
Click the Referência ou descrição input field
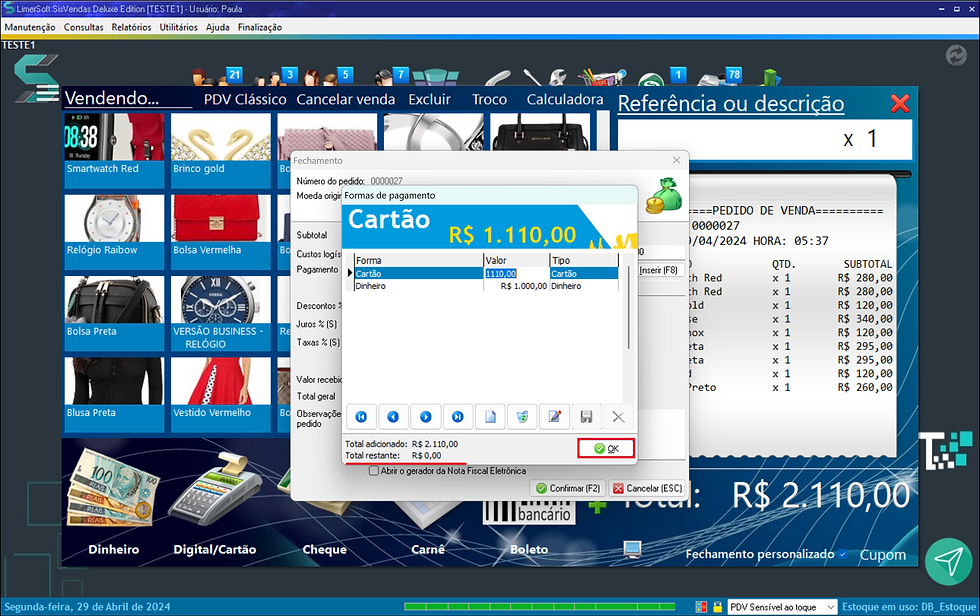pyautogui.click(x=765, y=140)
